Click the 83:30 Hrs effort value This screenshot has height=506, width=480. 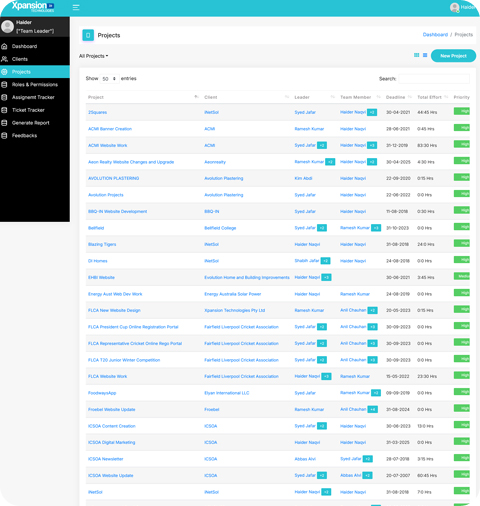(x=427, y=145)
